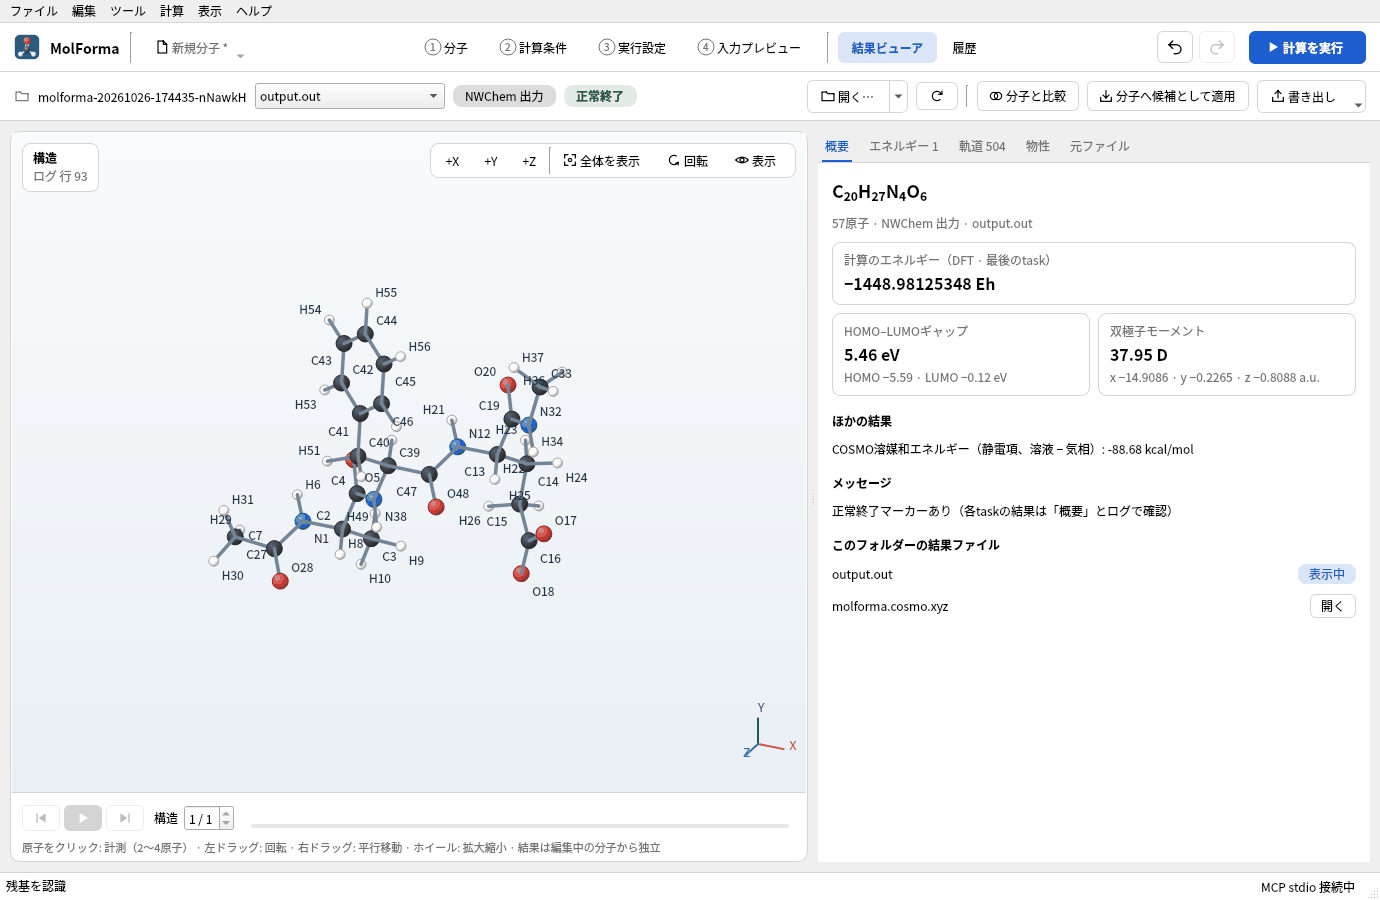Open 表示 display options
This screenshot has width=1380, height=900.
[755, 161]
